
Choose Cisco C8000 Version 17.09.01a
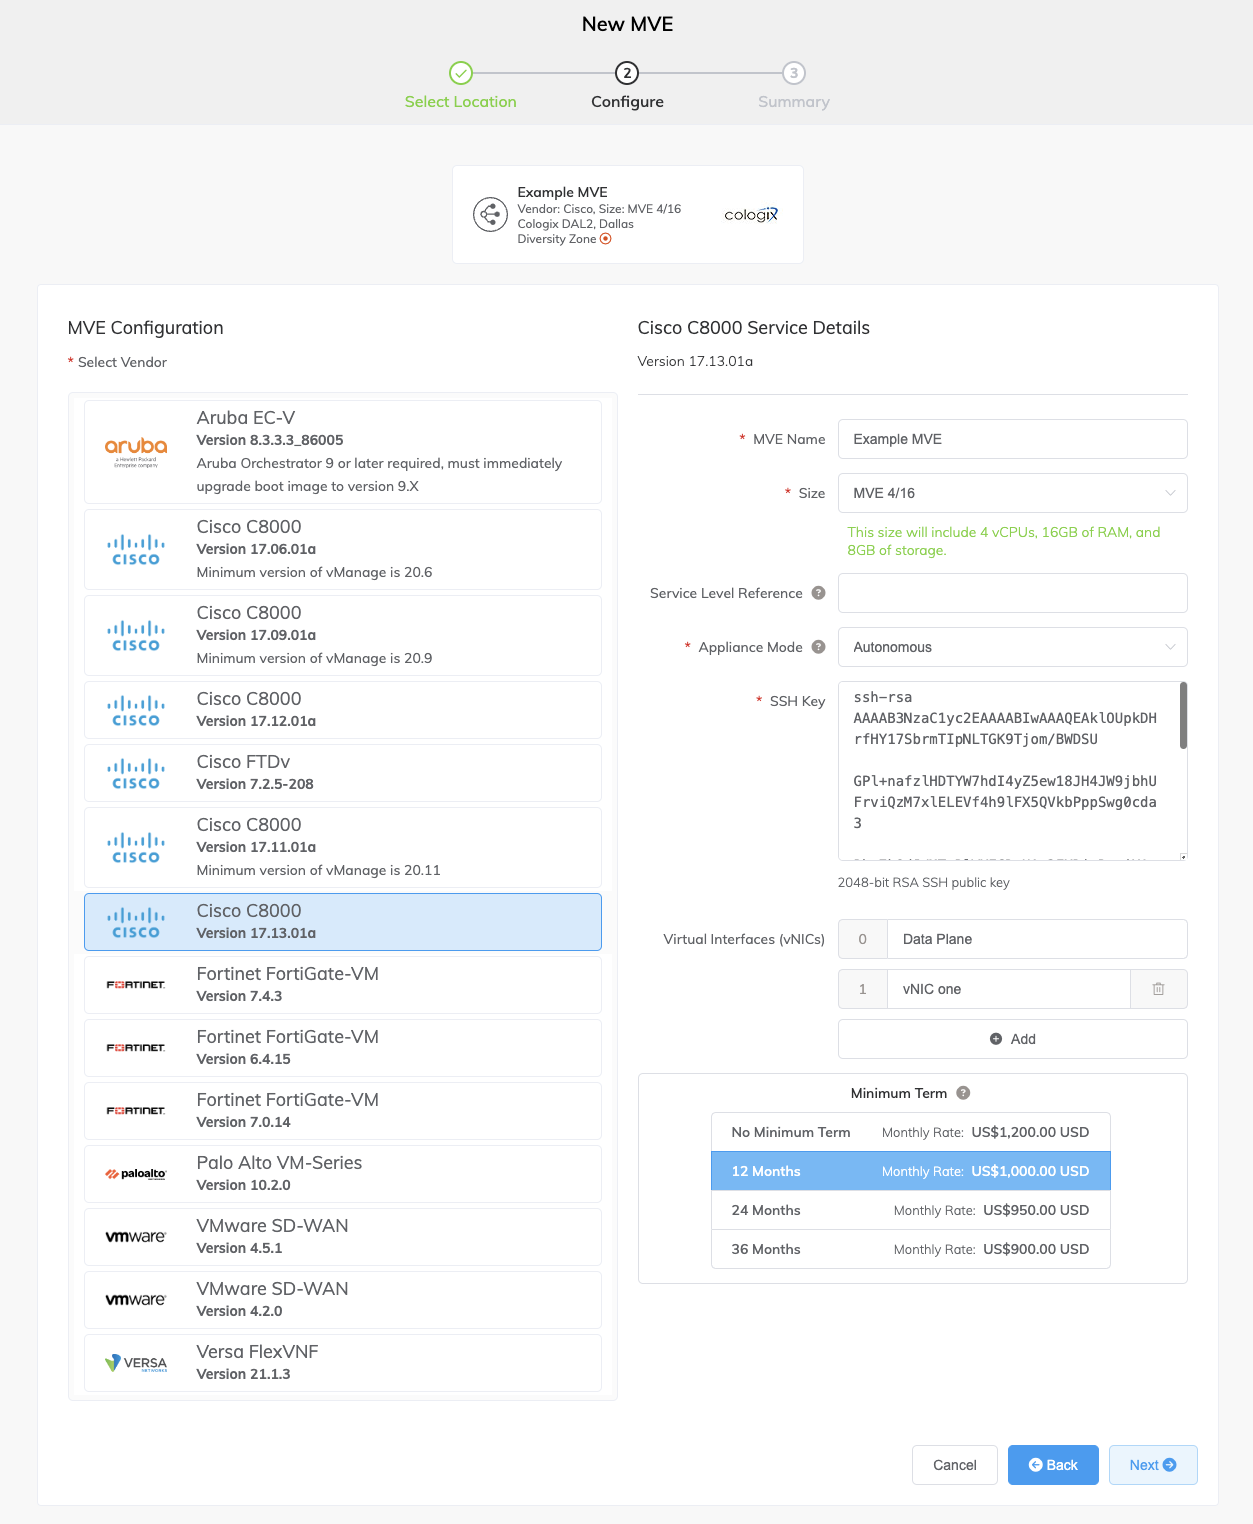[x=342, y=636]
